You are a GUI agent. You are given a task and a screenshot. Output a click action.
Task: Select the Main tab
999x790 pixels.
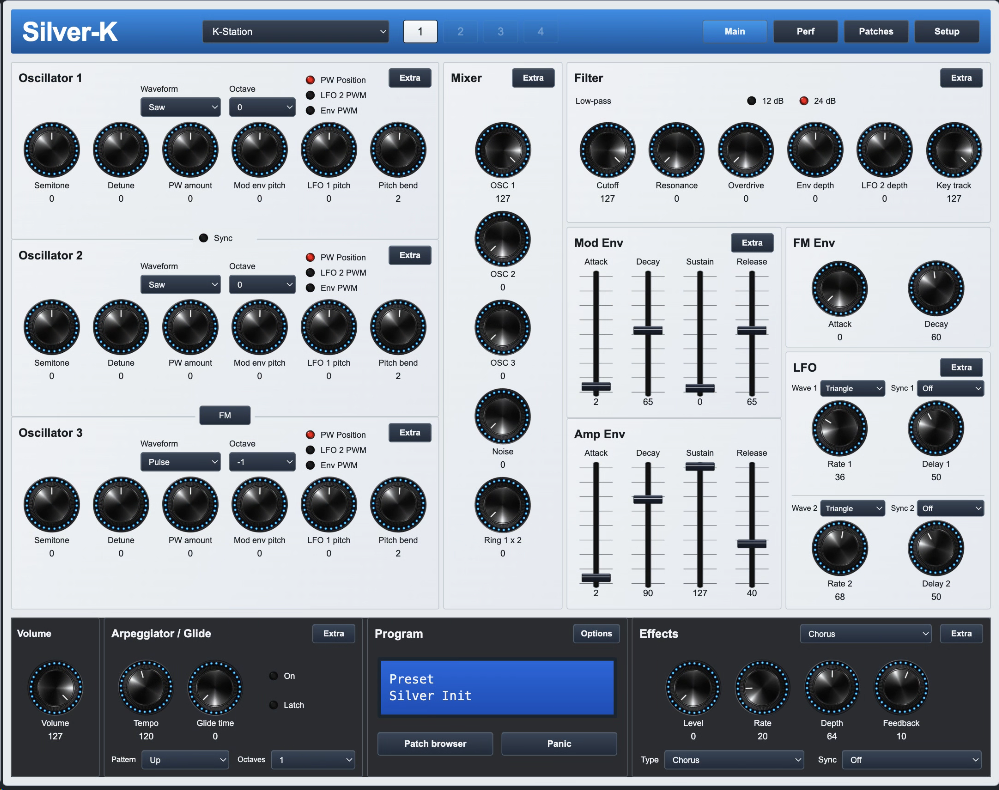click(735, 31)
